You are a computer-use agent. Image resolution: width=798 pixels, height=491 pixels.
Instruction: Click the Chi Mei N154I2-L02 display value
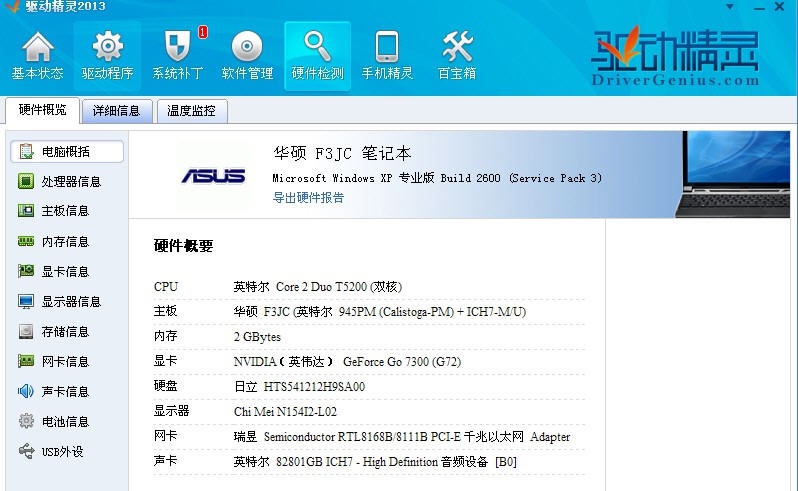285,412
